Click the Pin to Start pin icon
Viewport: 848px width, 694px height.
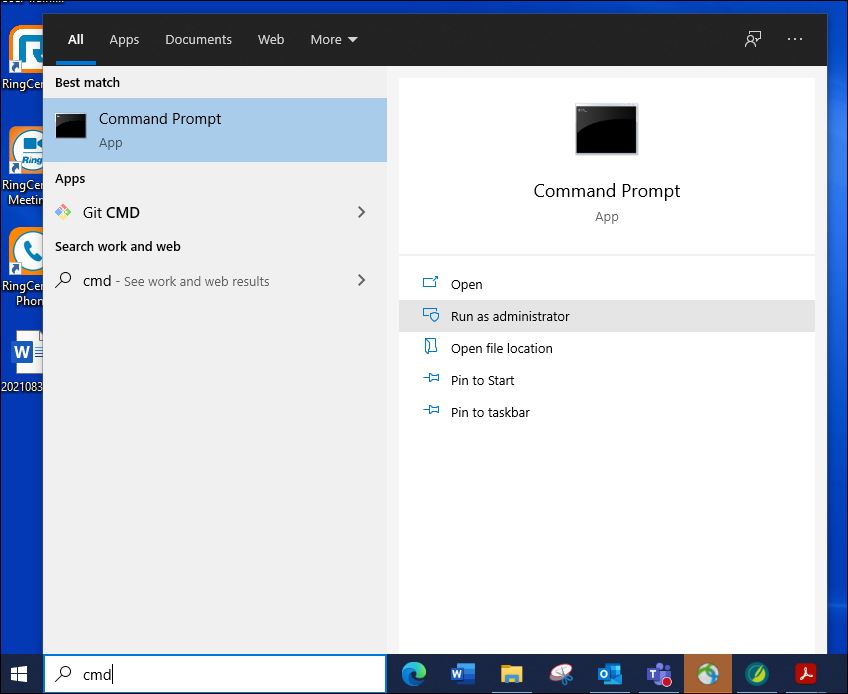[431, 378]
